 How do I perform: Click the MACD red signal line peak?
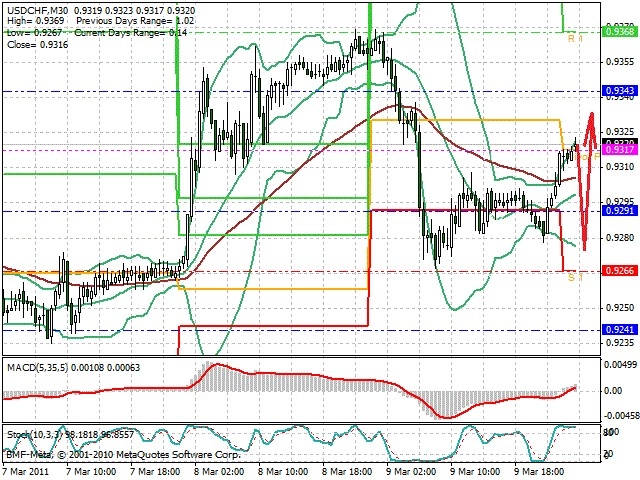[x=216, y=364]
